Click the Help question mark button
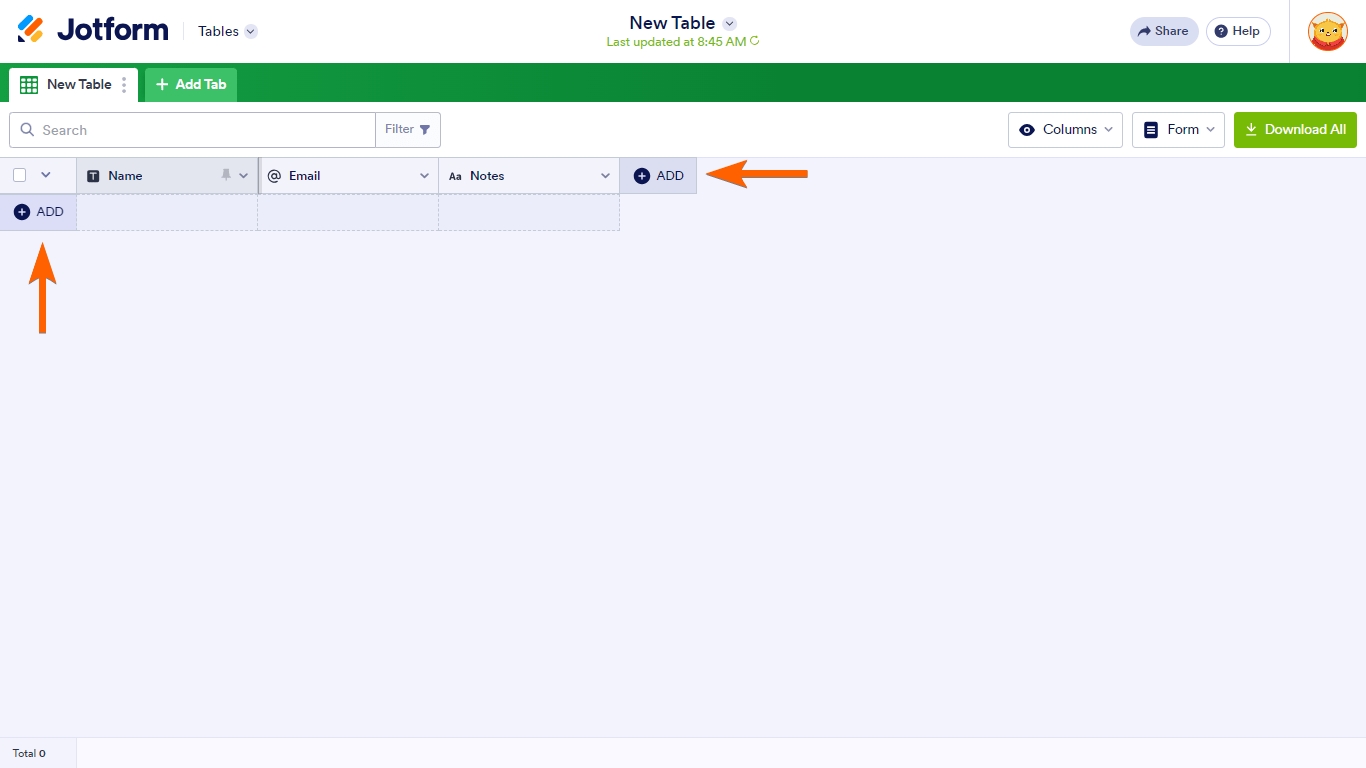1366x768 pixels. tap(1238, 31)
